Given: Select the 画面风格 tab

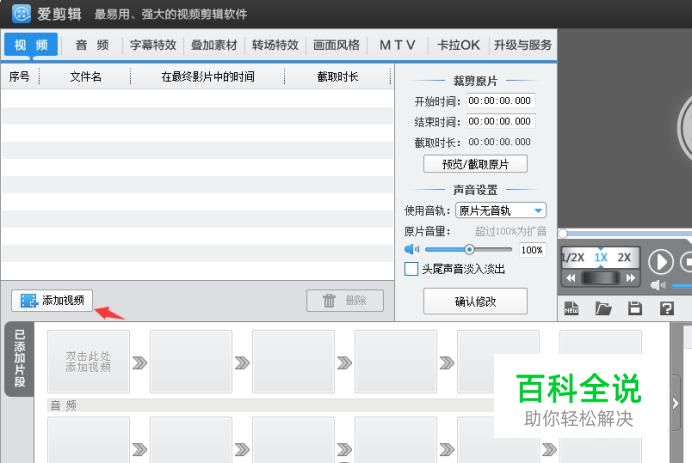Looking at the screenshot, I should point(336,45).
